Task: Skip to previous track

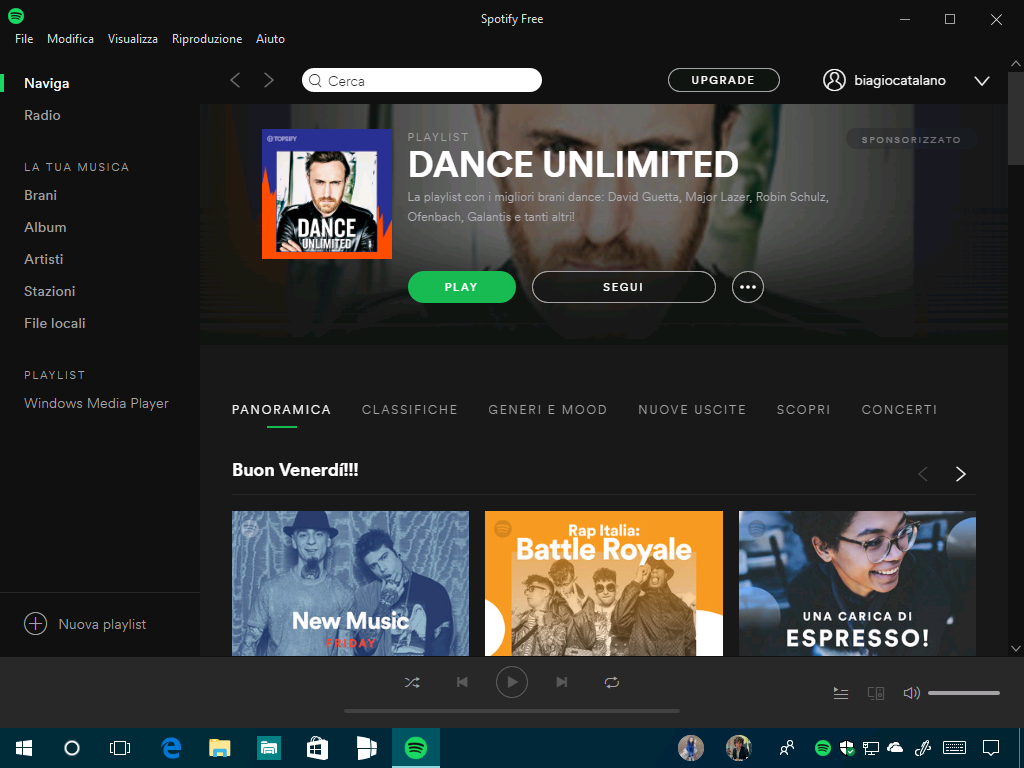Action: click(462, 682)
